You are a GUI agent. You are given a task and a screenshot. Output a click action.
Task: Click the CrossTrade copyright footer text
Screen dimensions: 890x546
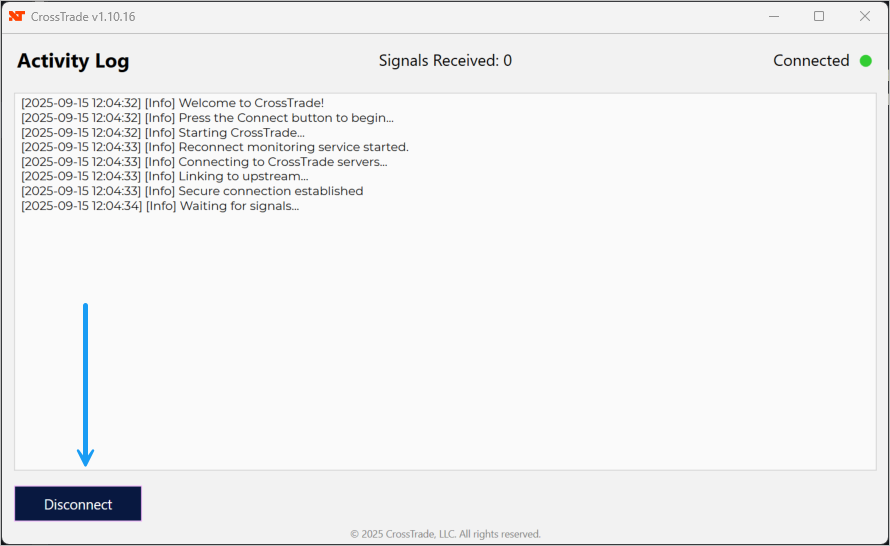point(445,534)
